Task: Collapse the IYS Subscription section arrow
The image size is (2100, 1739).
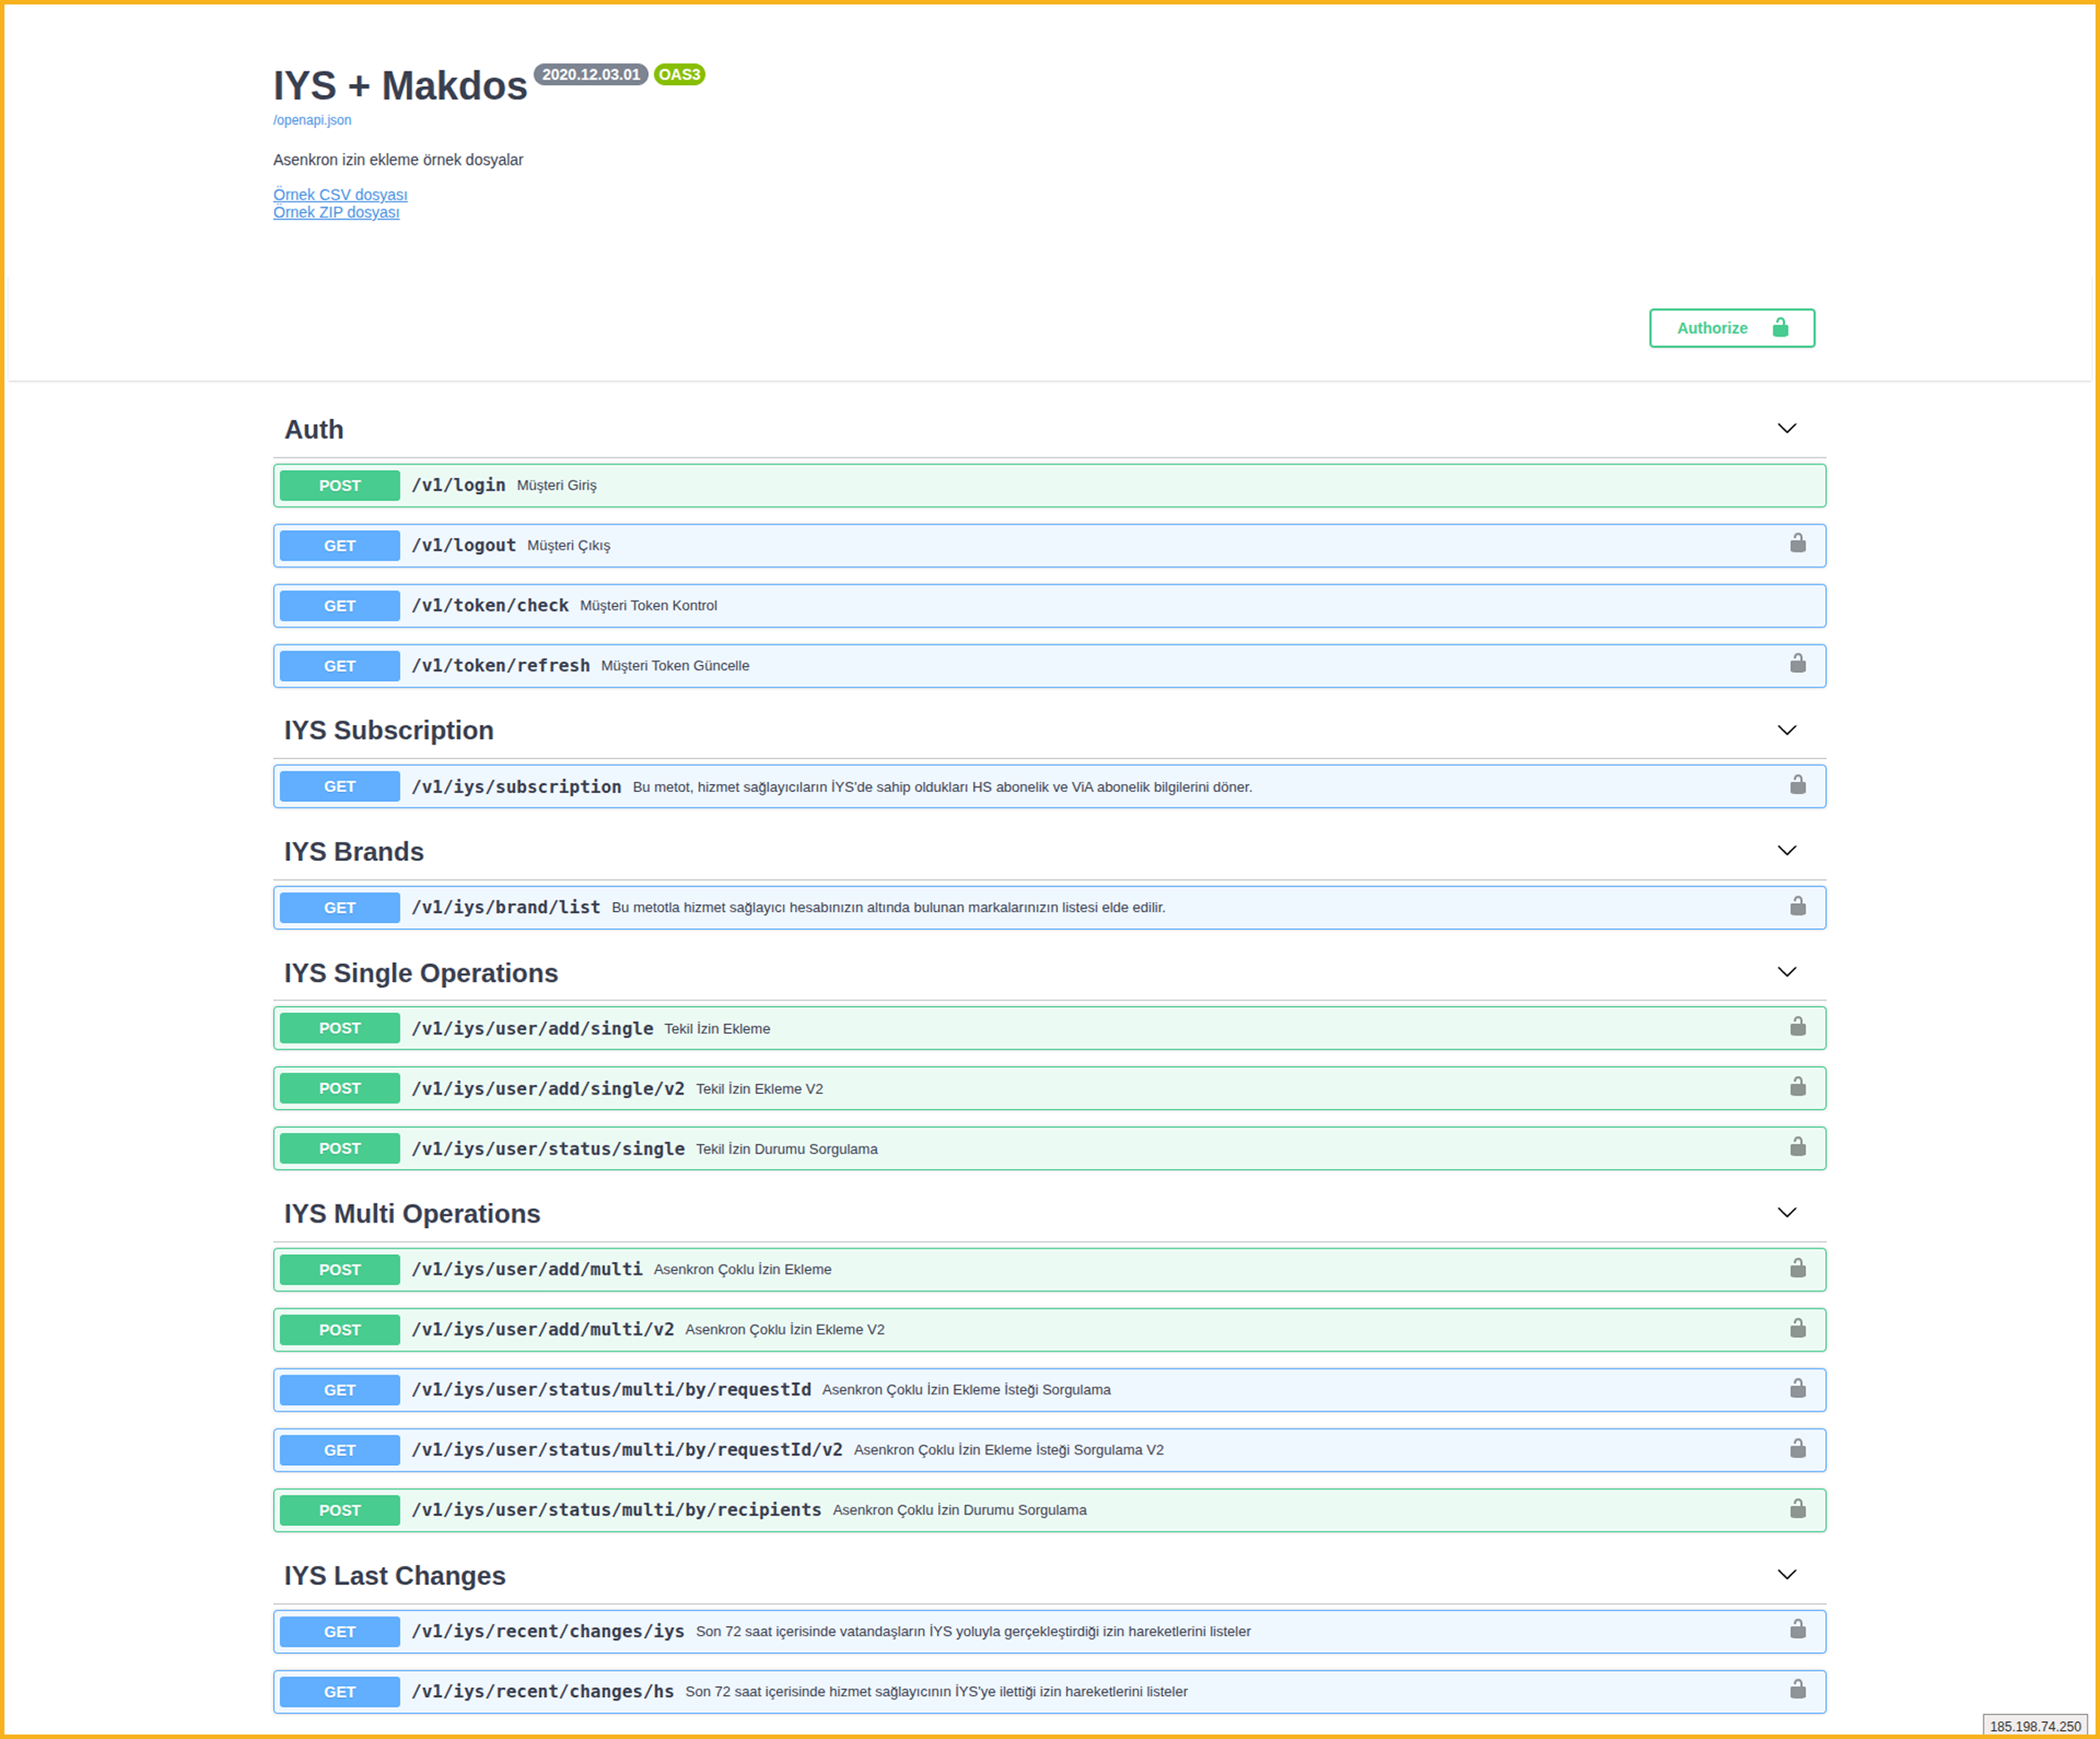Action: coord(1786,730)
